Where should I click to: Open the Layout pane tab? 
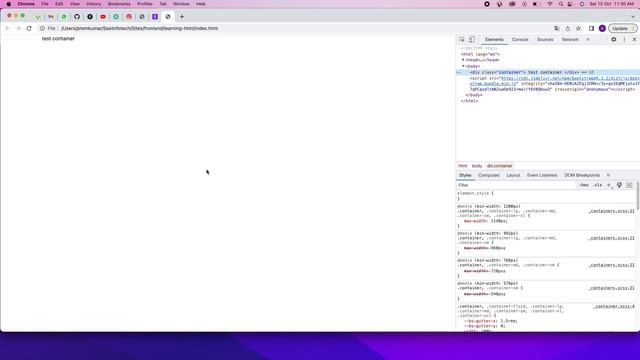coord(513,175)
